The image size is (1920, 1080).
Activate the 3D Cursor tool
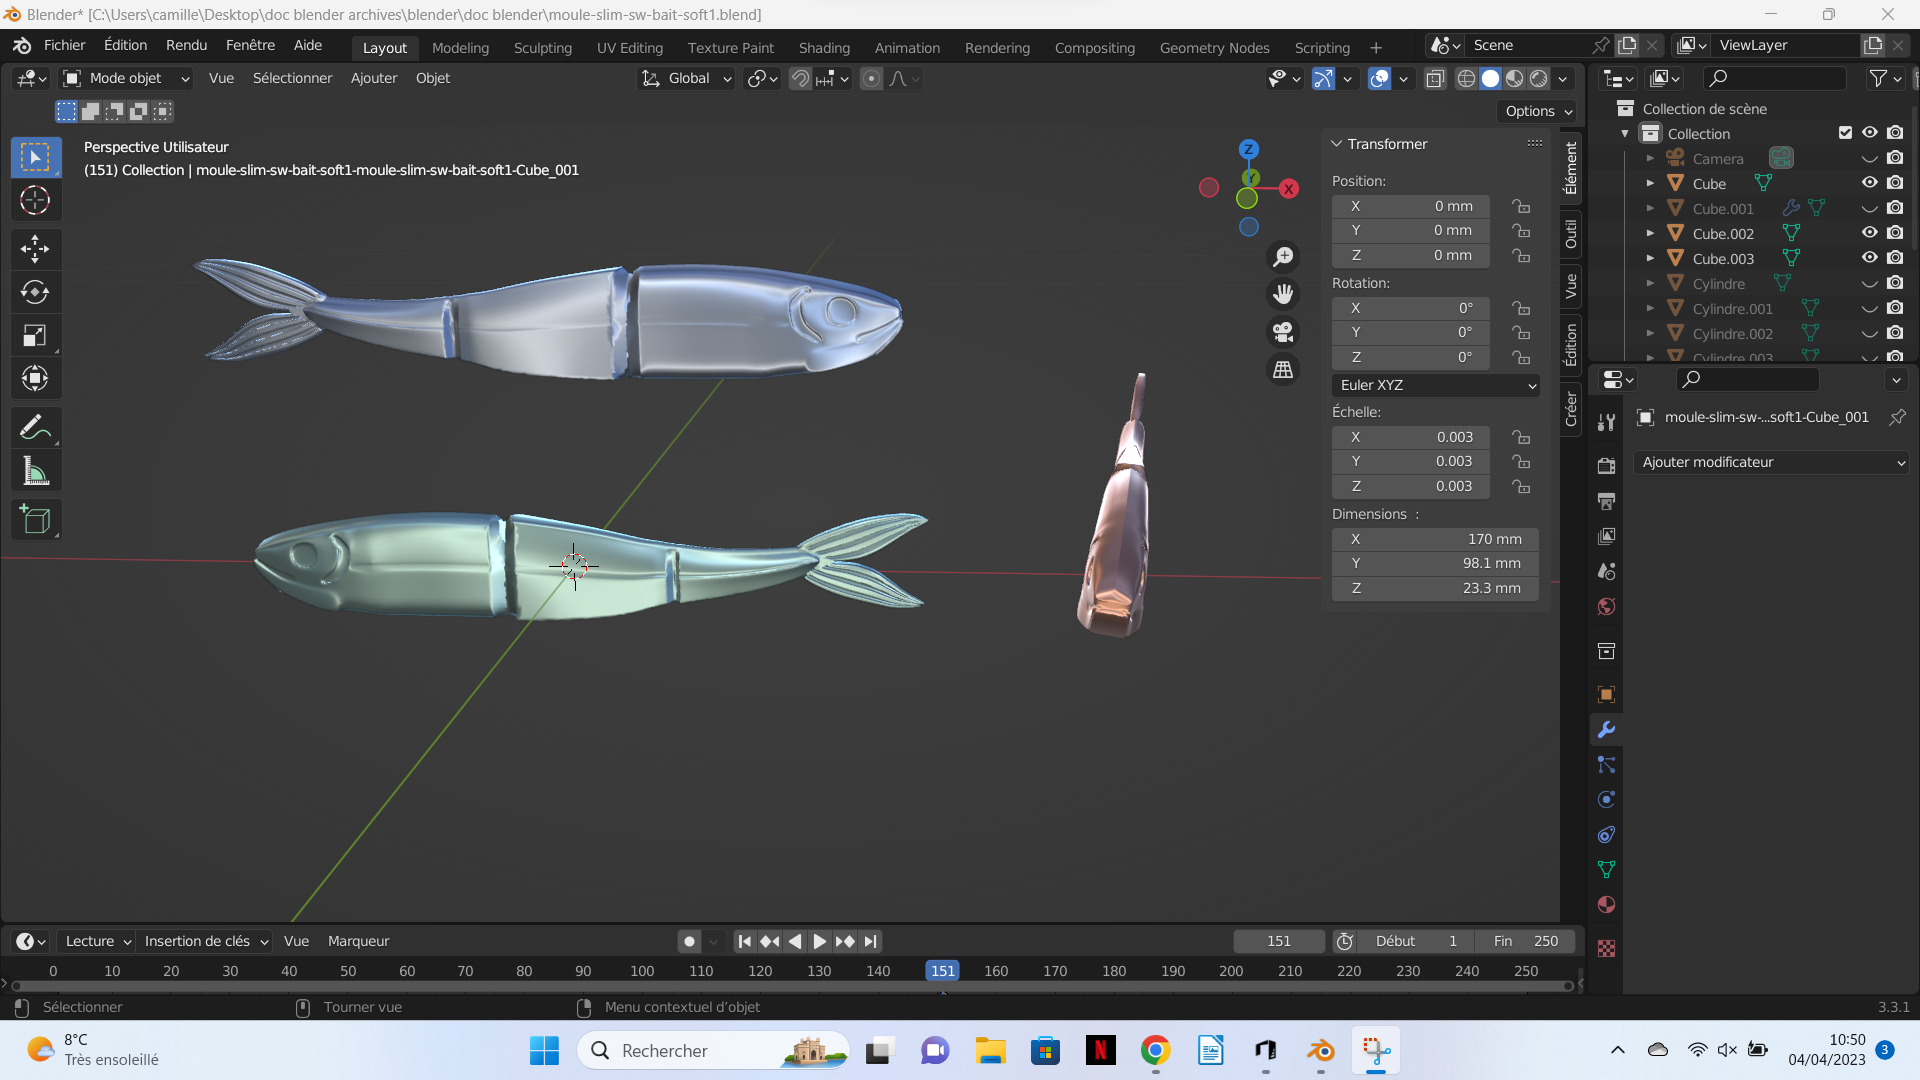35,200
